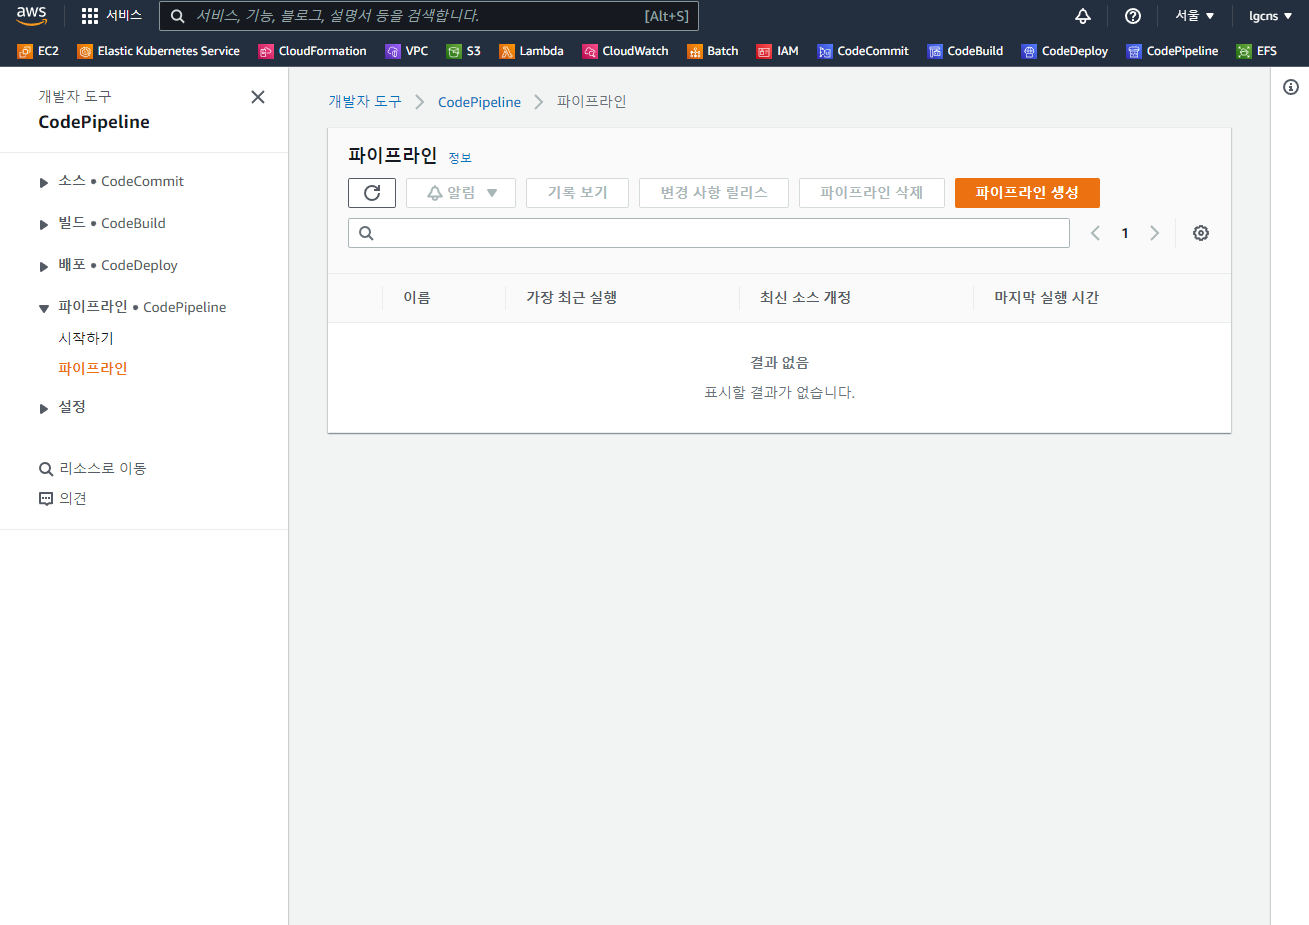Click the 파이프라인 생성 button
Screen dimensions: 1309x925
click(x=1027, y=193)
